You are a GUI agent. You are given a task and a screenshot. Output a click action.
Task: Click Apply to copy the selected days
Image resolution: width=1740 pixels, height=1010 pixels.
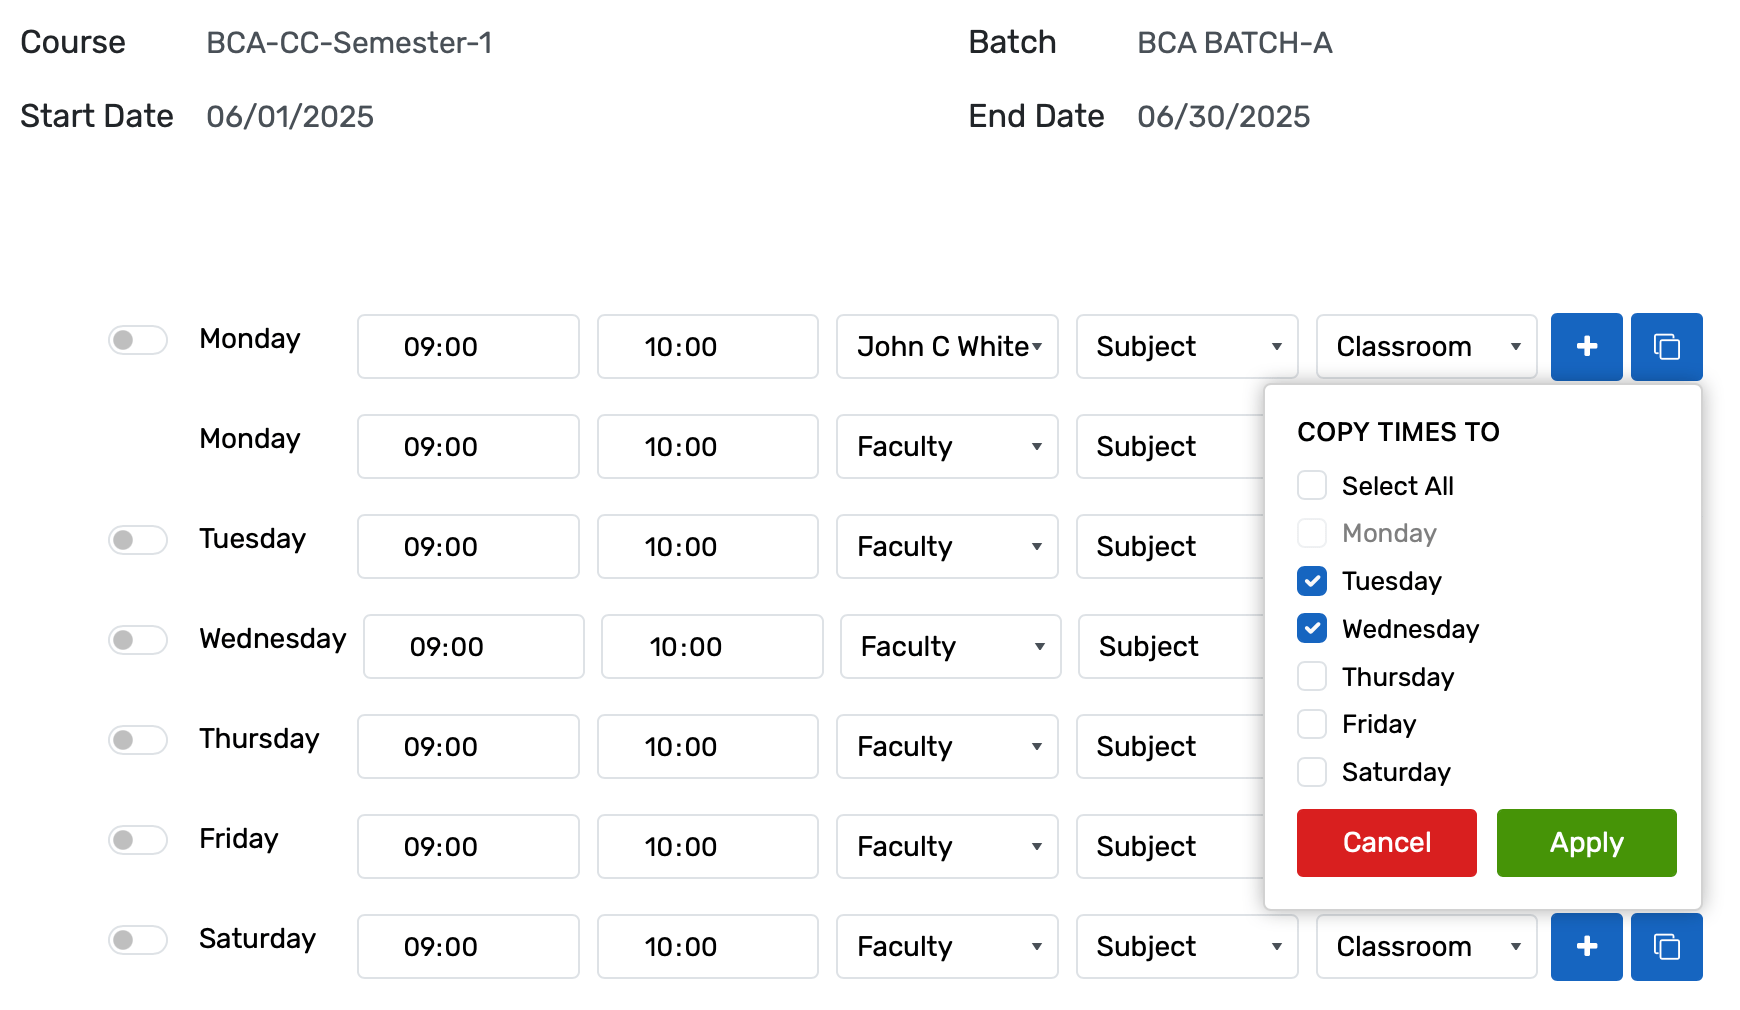(1586, 842)
